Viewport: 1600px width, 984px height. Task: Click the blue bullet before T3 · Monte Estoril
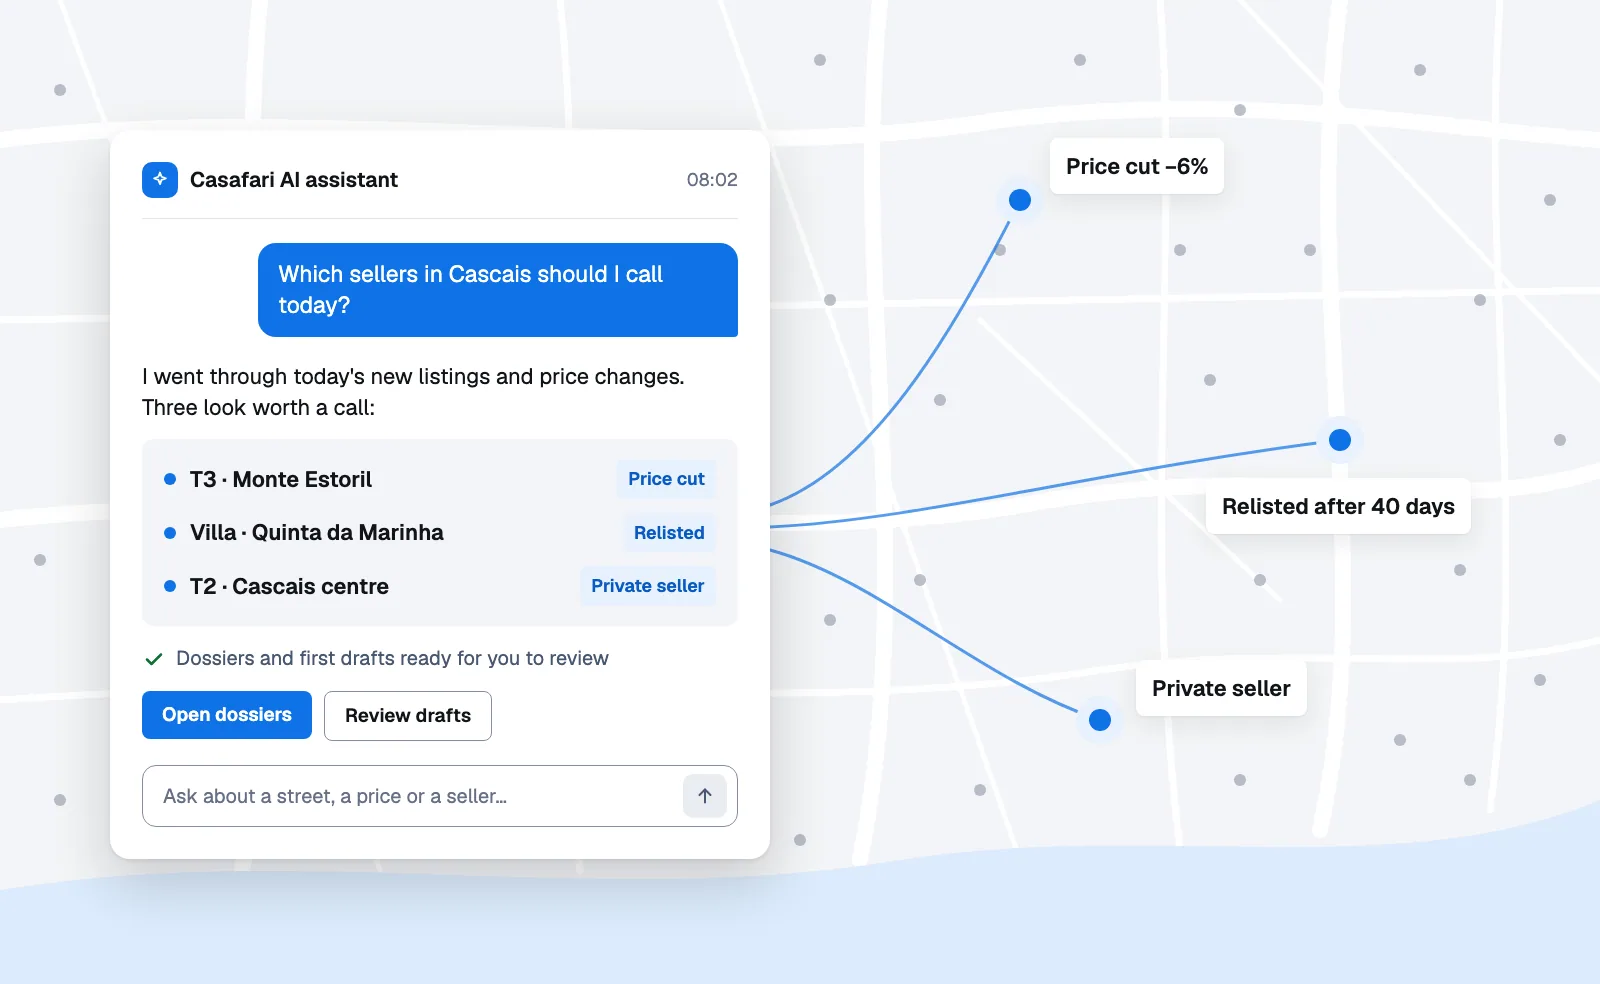coord(170,479)
